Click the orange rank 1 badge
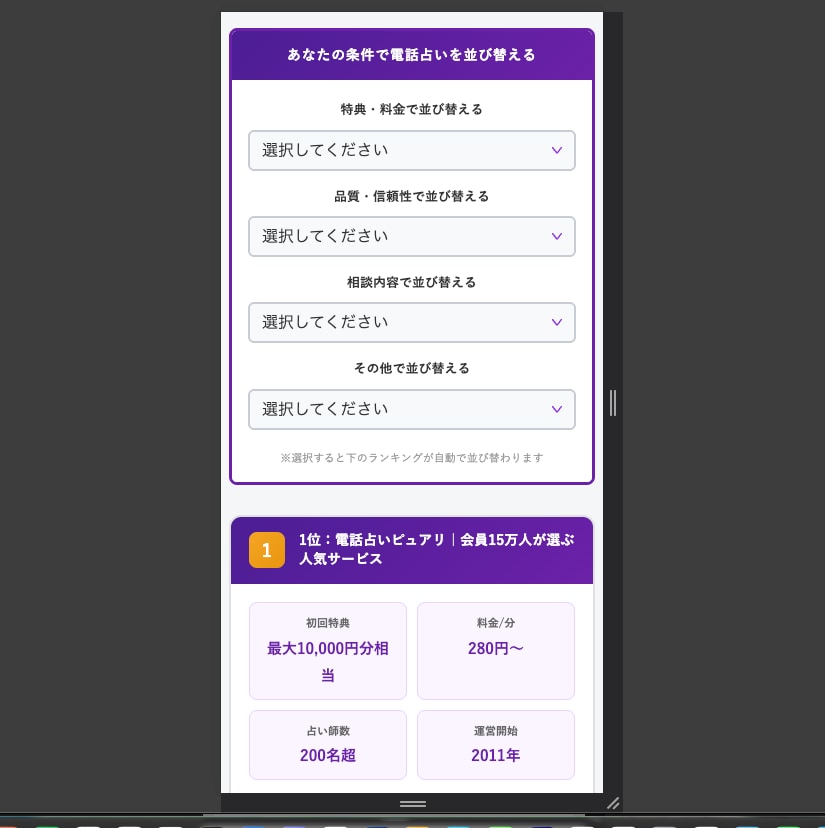Viewport: 825px width, 828px height. [267, 550]
